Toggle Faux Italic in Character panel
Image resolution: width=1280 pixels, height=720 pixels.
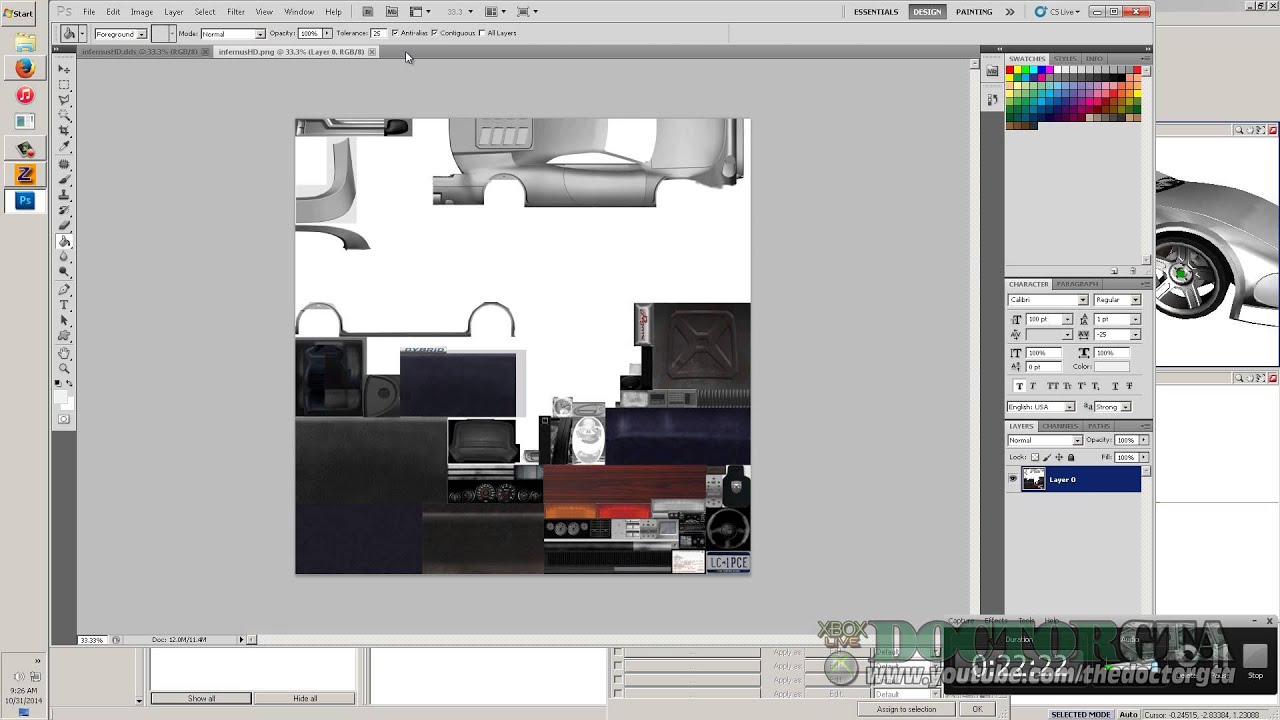pos(1033,386)
